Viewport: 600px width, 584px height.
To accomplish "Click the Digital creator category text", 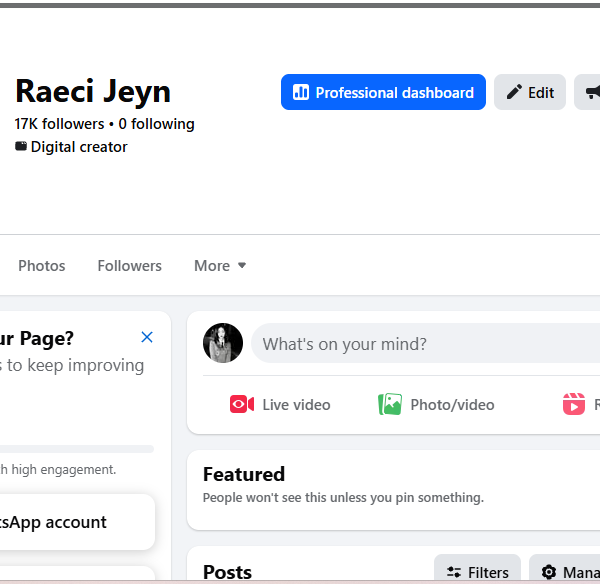I will 79,147.
